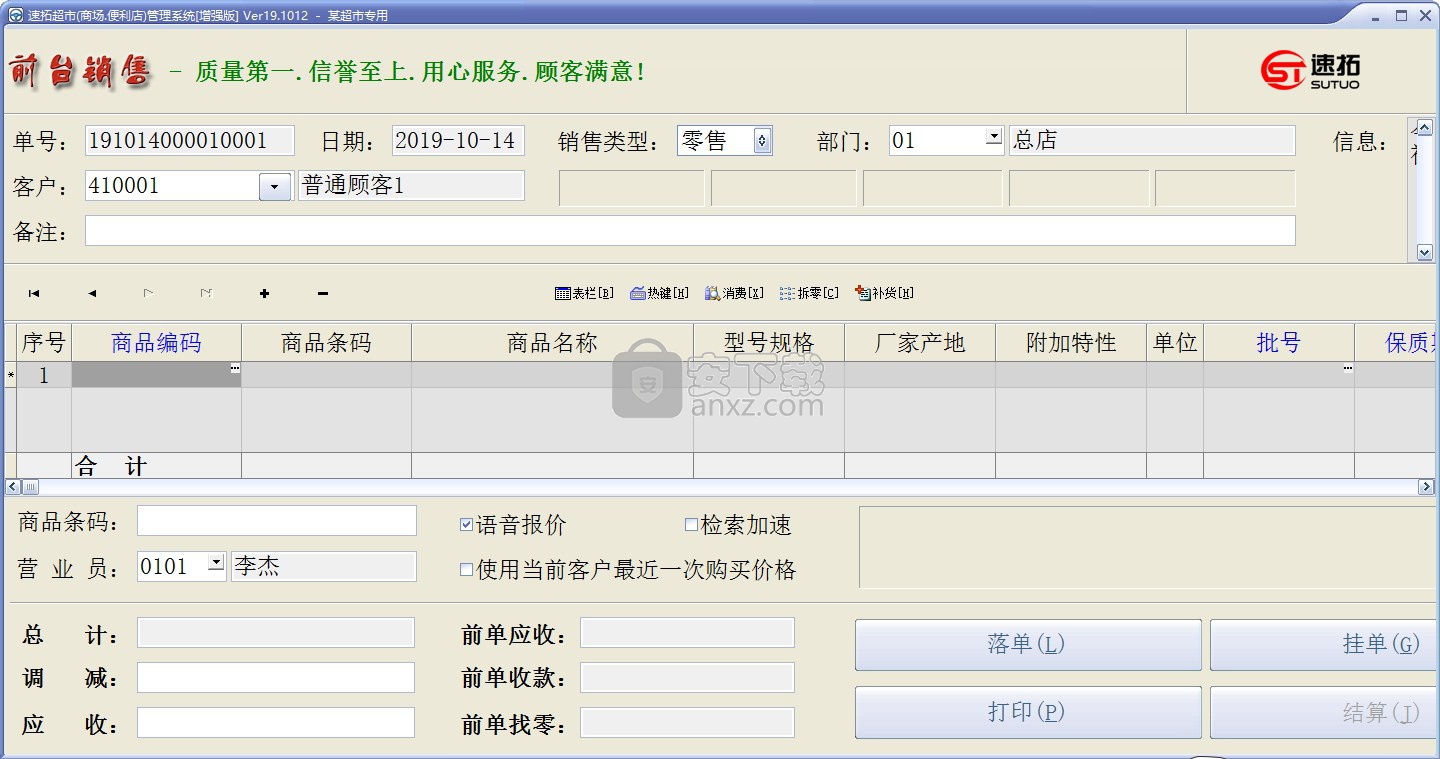
Task: Click the 调减 input field
Action: coord(276,678)
